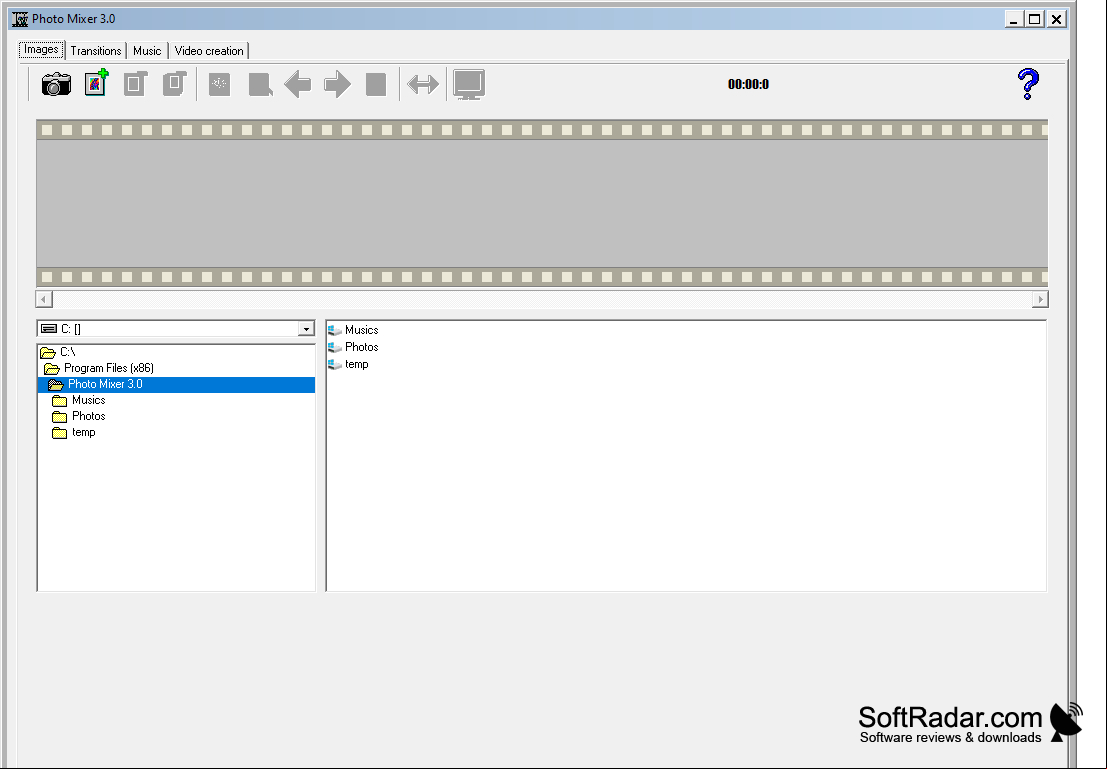Click the greyed right arrow icon
The height and width of the screenshot is (769, 1107).
[x=337, y=85]
